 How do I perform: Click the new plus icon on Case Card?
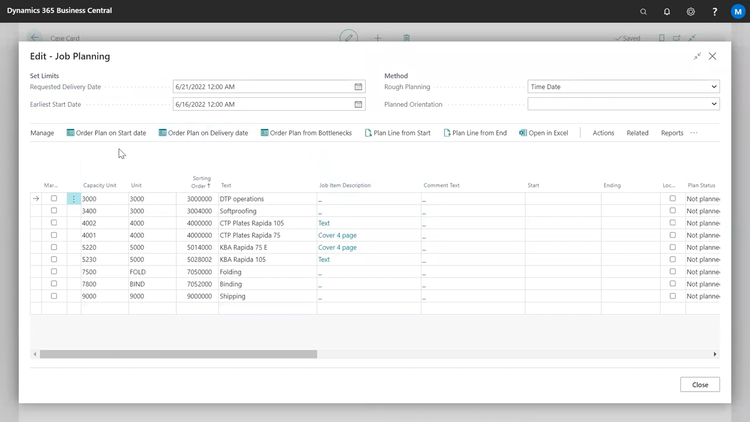pyautogui.click(x=378, y=38)
